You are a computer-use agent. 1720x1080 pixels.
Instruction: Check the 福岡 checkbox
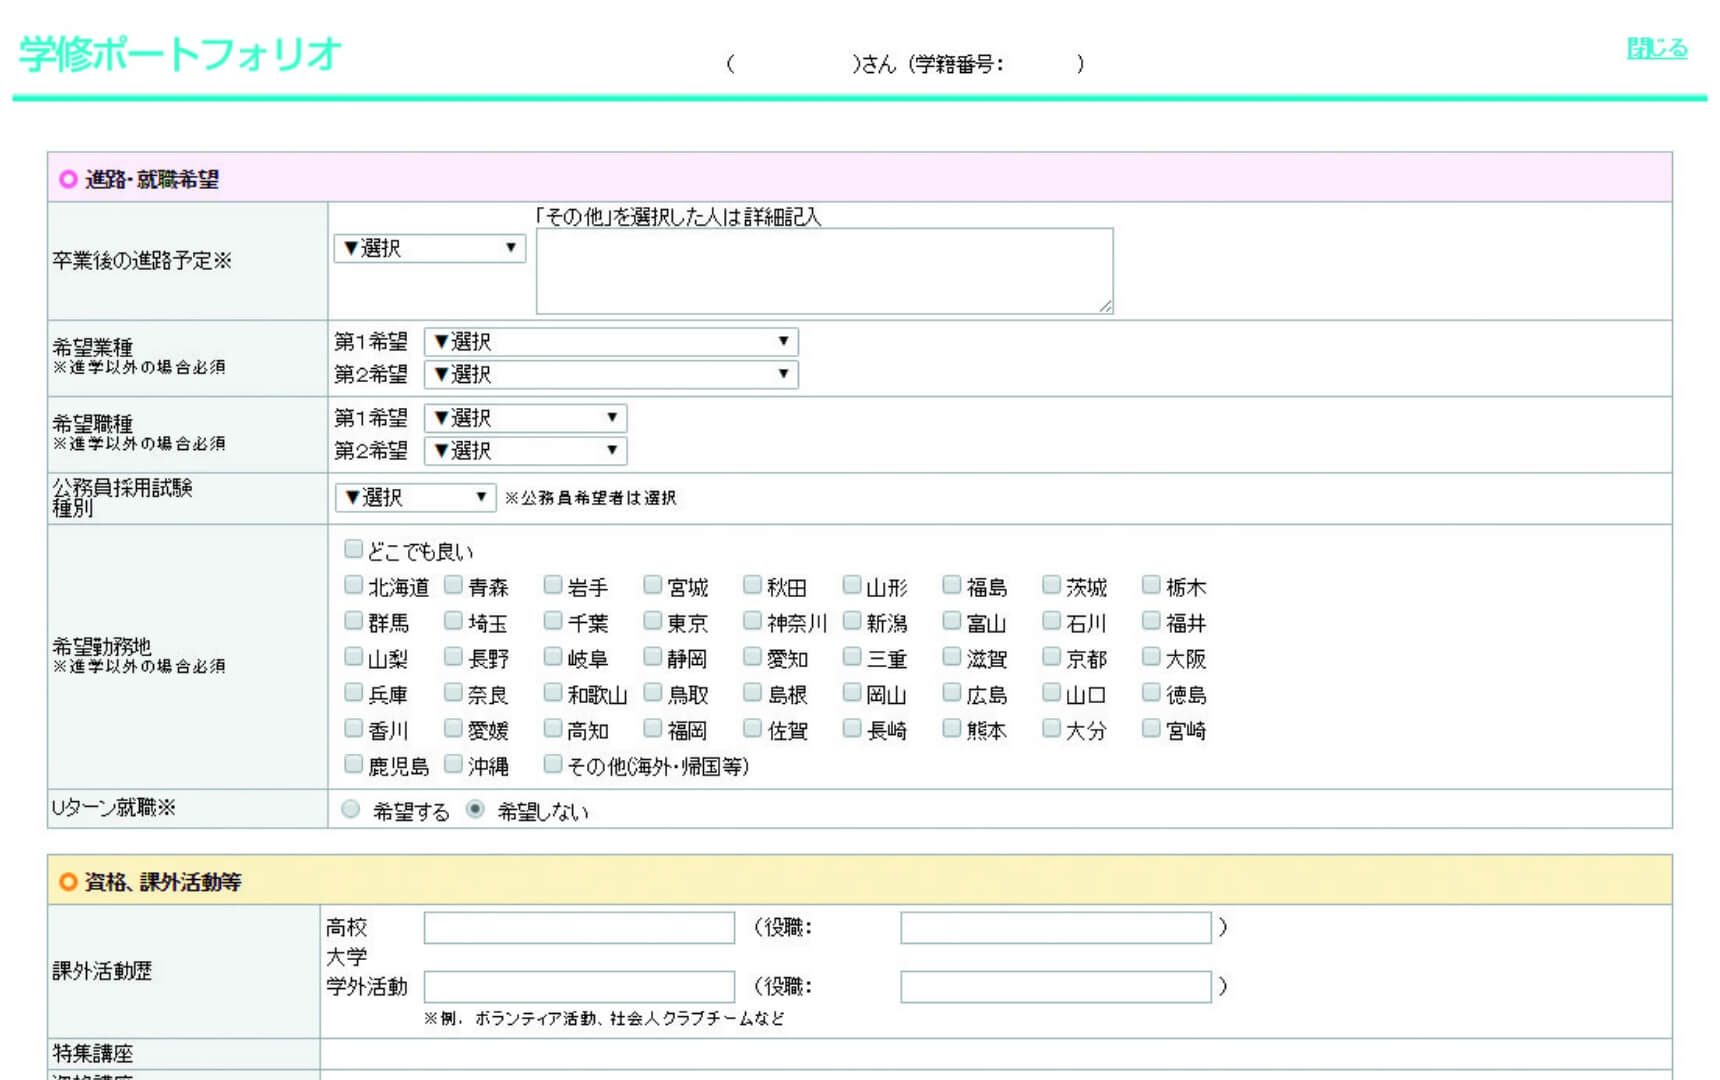point(653,728)
